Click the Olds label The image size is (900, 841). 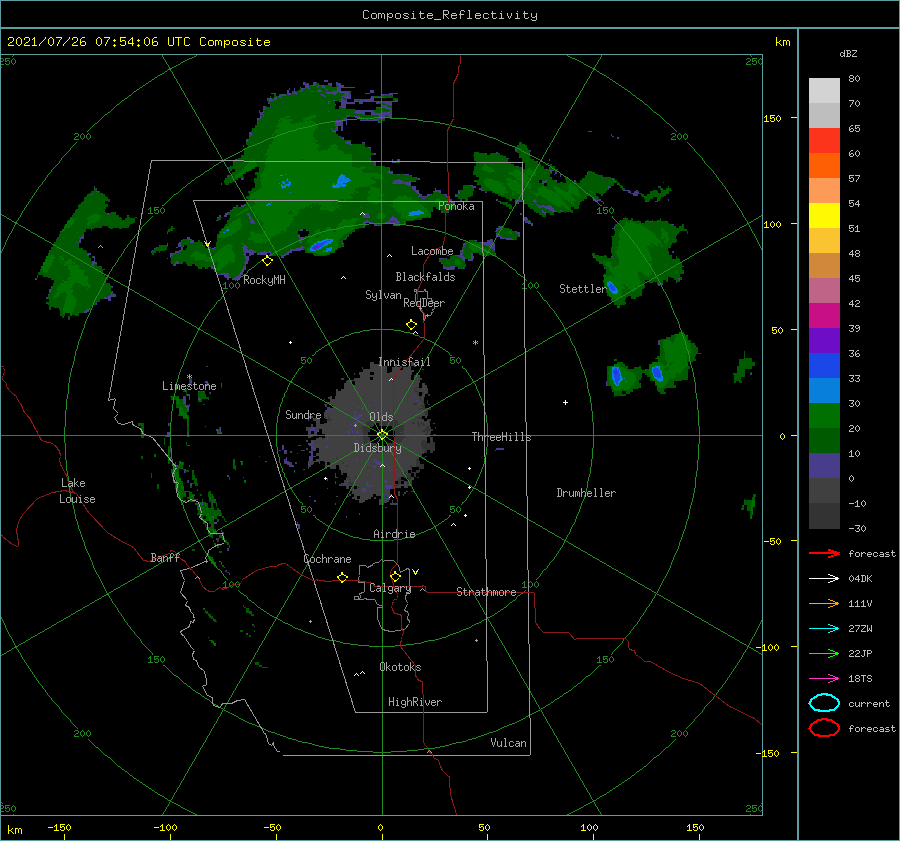click(381, 417)
